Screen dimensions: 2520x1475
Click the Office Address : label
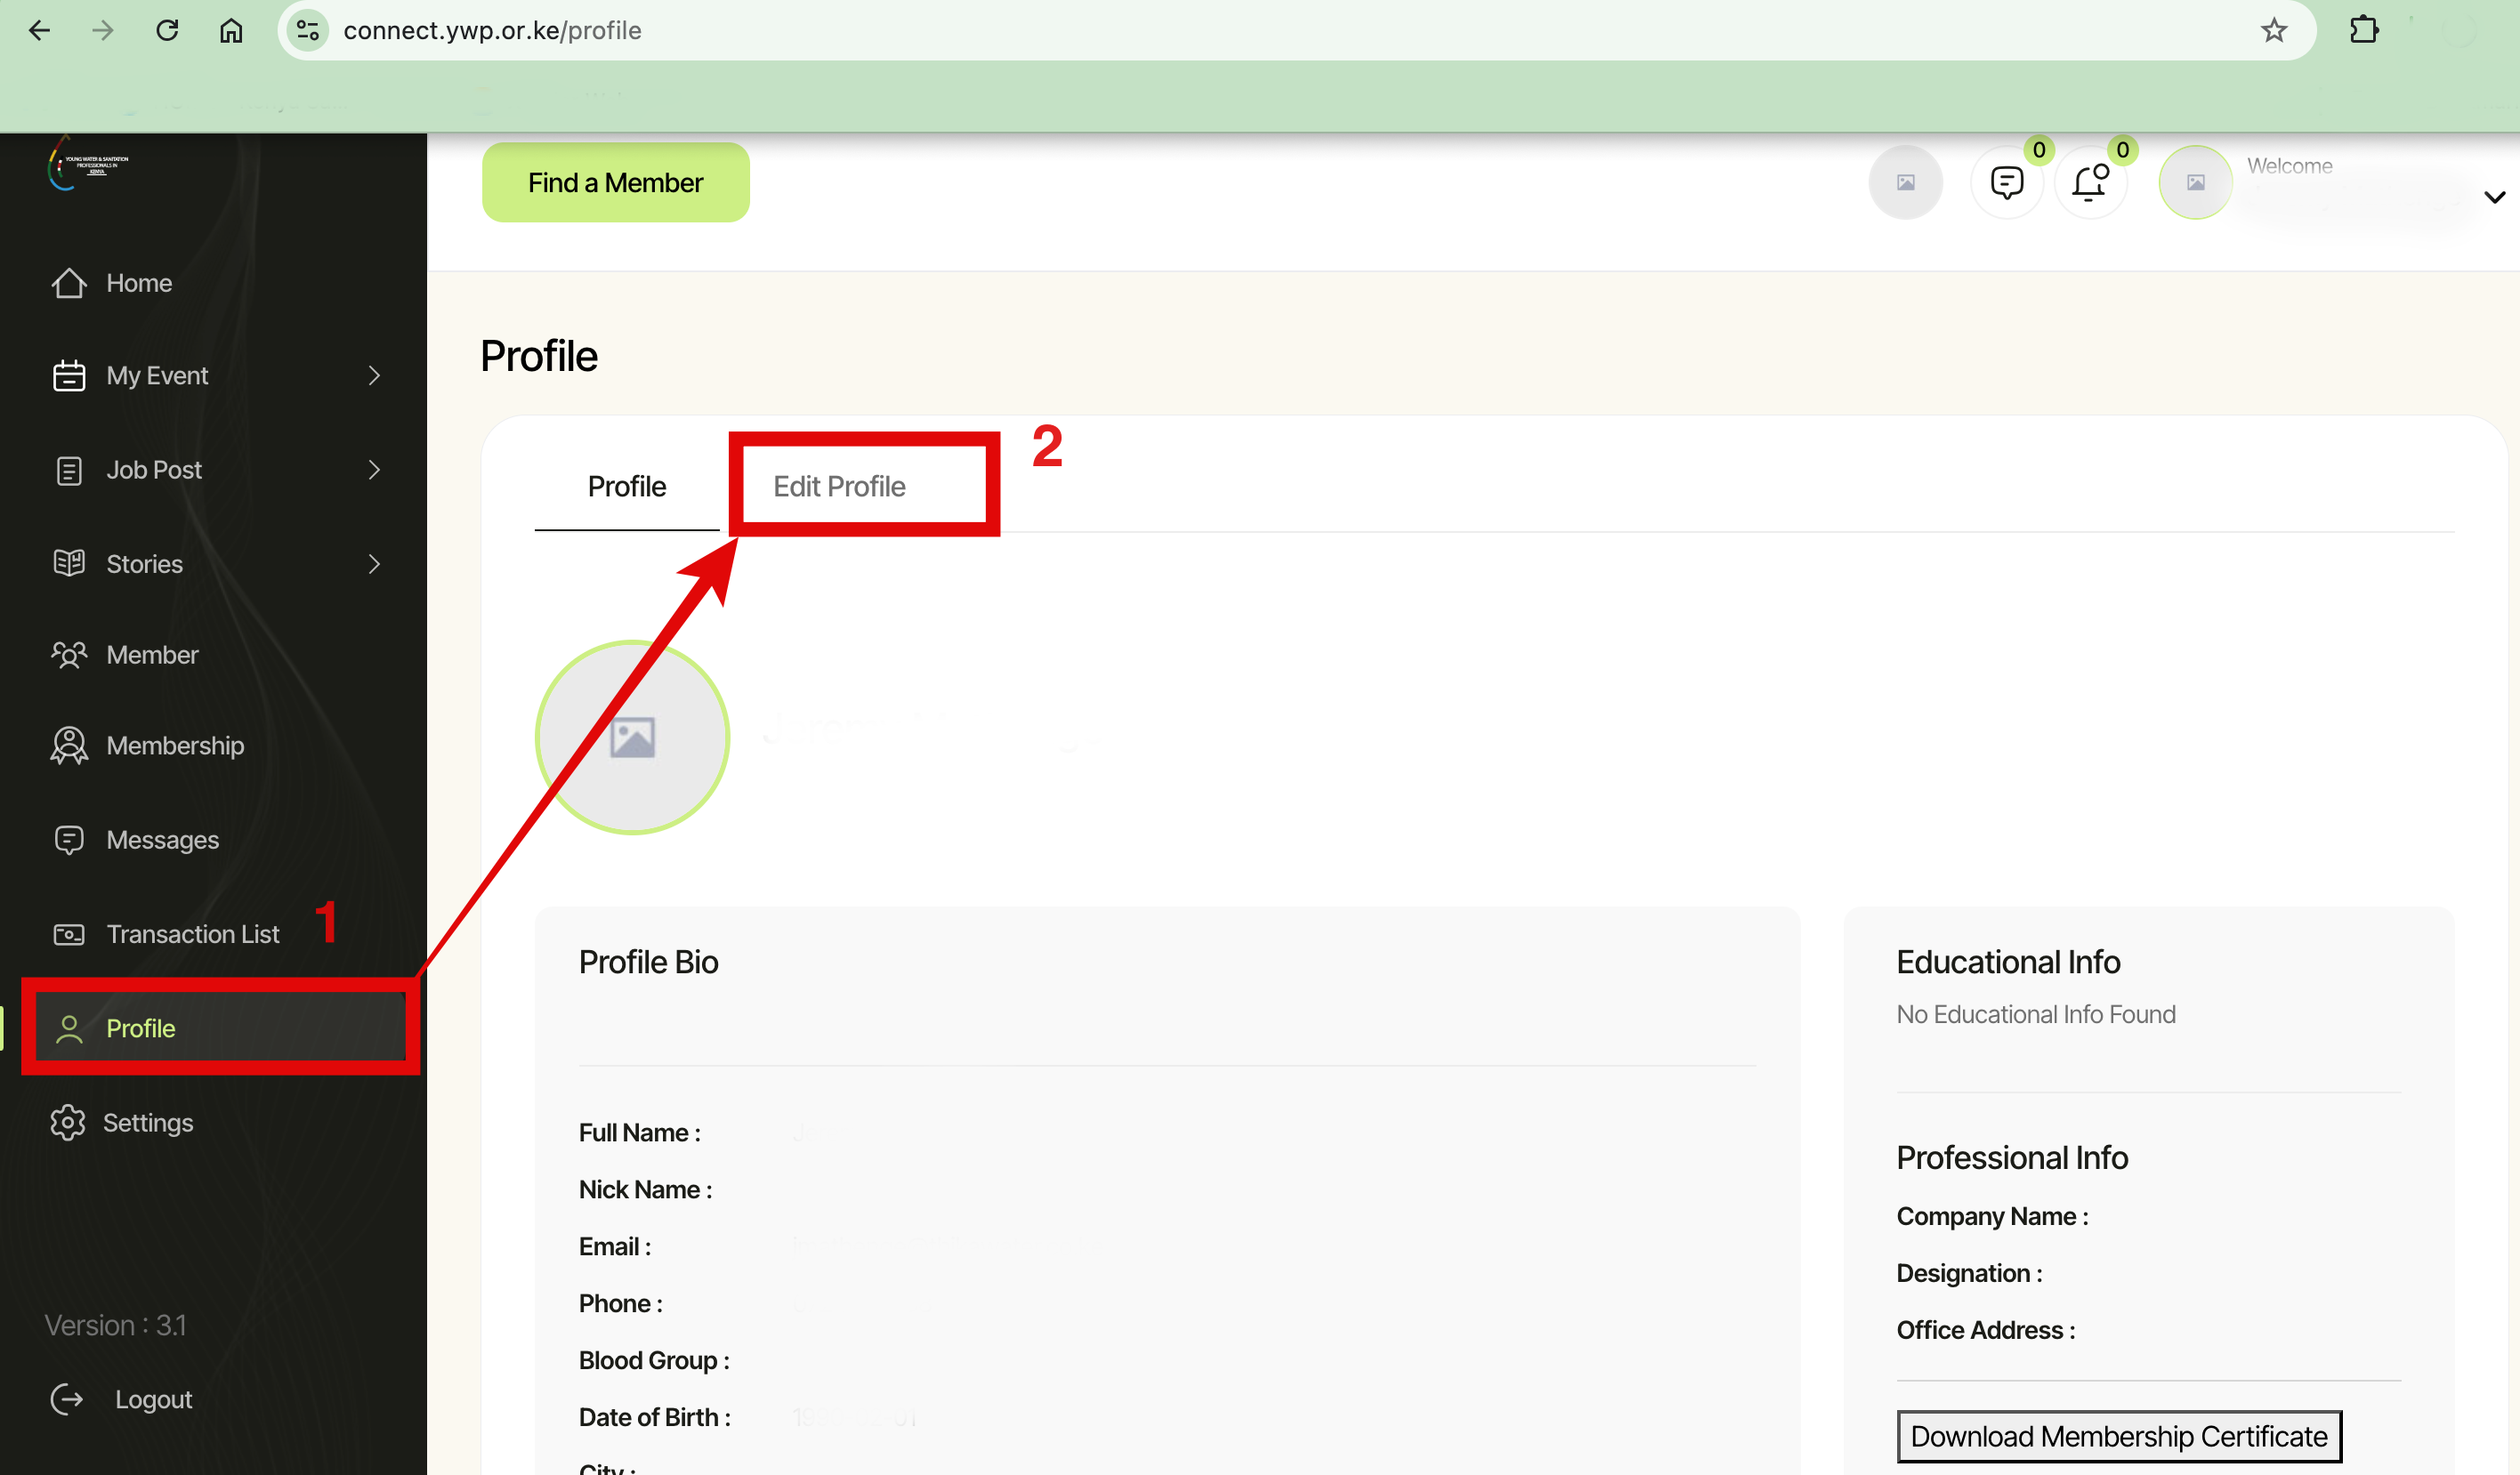point(1986,1330)
